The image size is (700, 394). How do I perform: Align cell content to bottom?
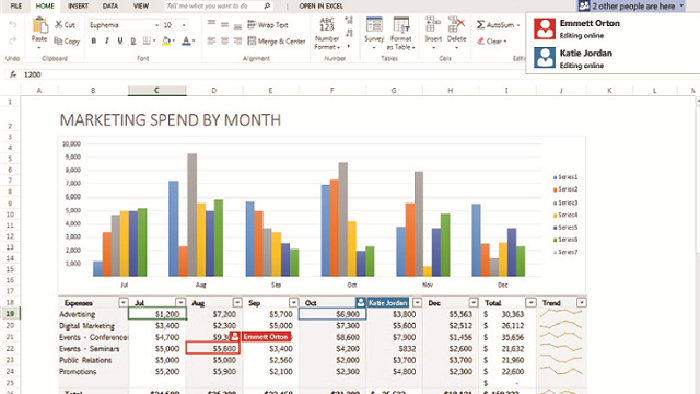coord(238,26)
